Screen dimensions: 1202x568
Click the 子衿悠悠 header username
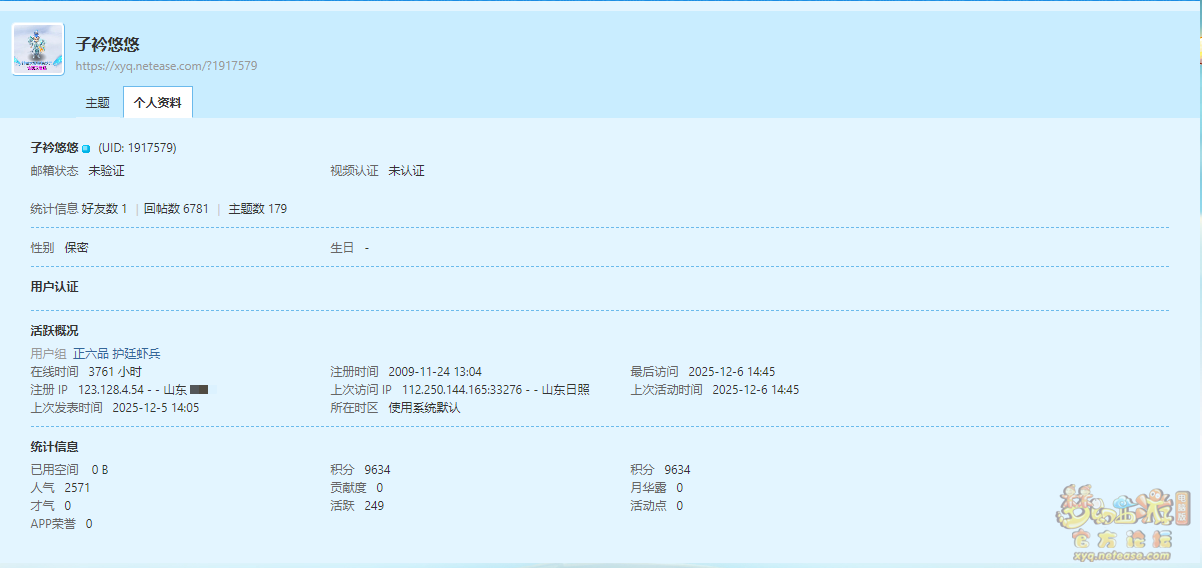click(x=107, y=44)
